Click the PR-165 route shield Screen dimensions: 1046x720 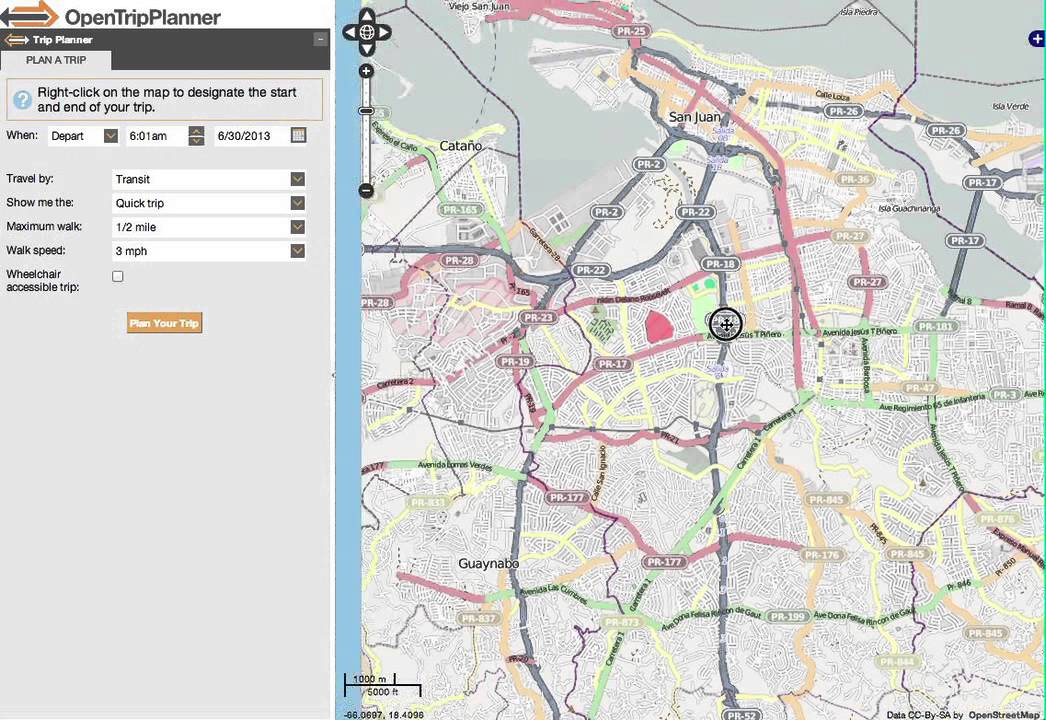[x=460, y=210]
